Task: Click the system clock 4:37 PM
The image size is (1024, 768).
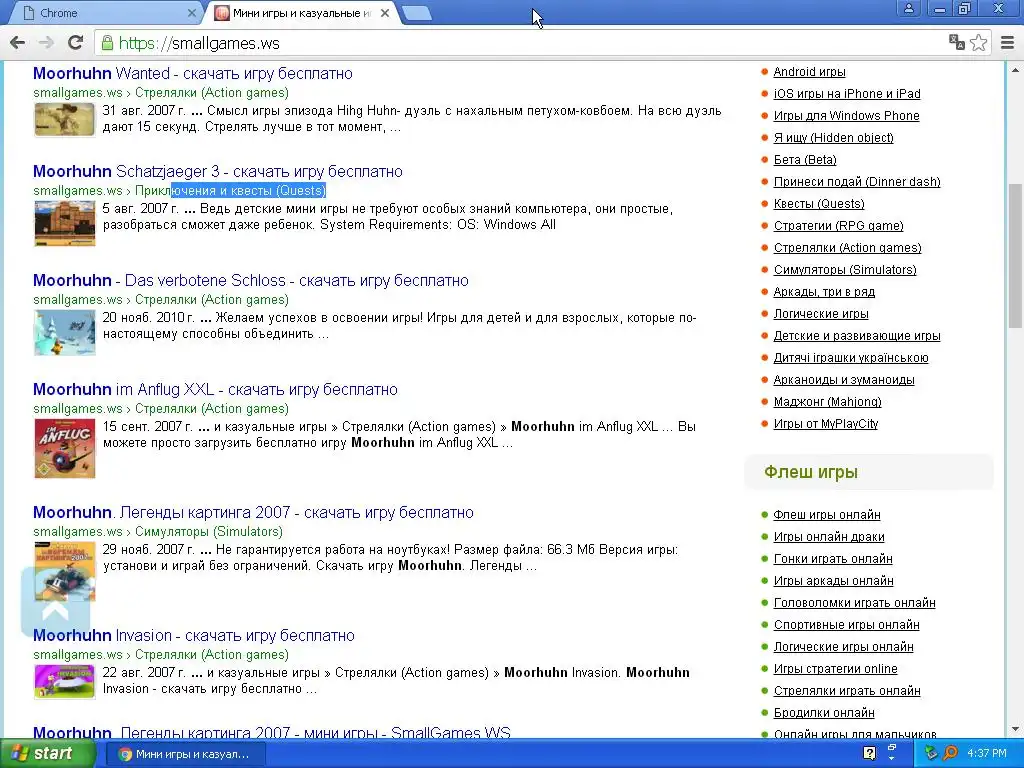Action: coord(987,754)
